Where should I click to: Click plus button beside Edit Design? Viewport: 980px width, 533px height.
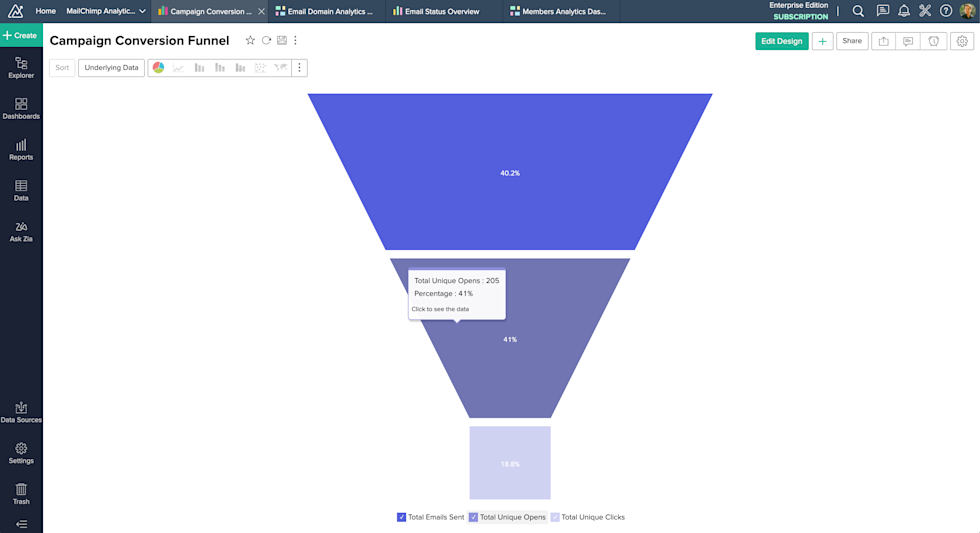(x=822, y=41)
